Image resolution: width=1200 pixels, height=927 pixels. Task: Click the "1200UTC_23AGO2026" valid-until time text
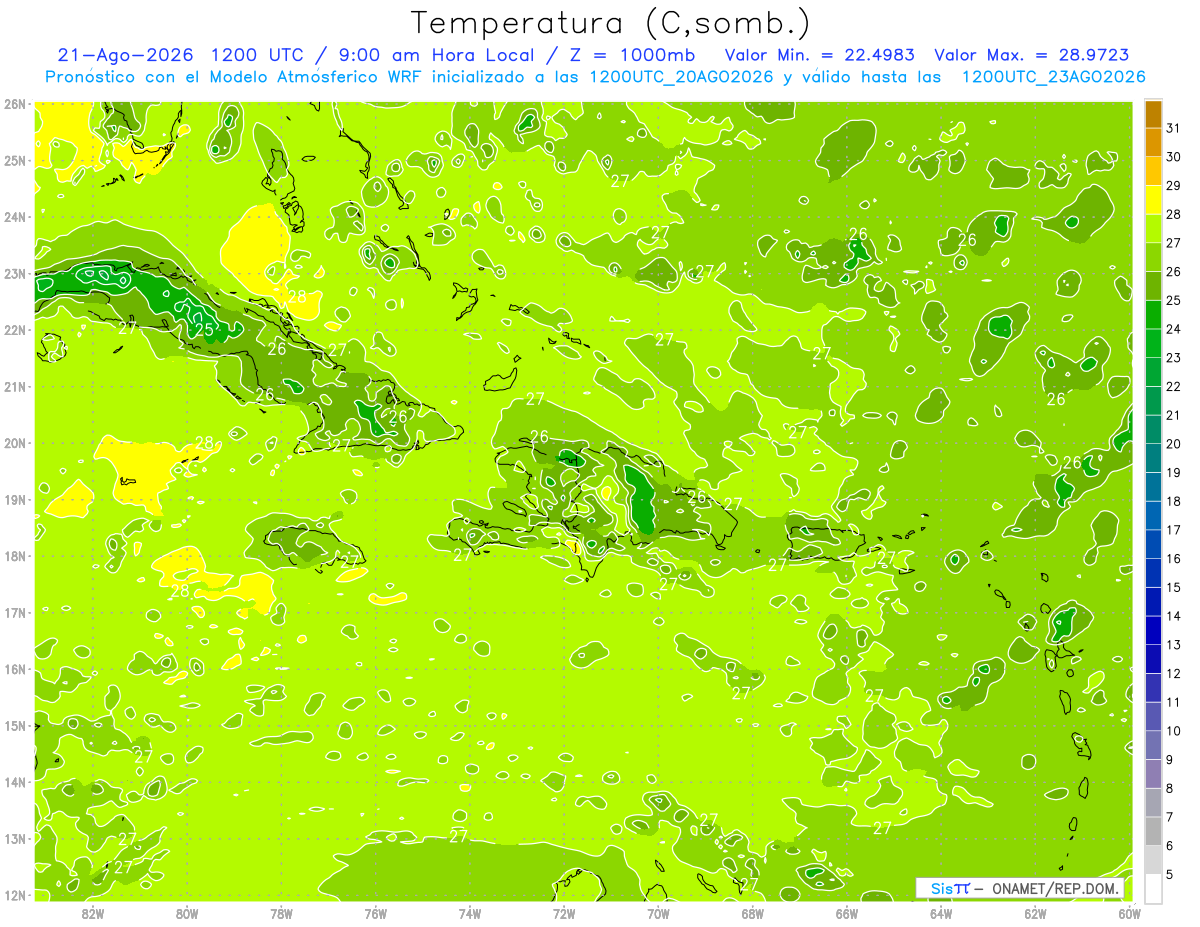point(1053,77)
